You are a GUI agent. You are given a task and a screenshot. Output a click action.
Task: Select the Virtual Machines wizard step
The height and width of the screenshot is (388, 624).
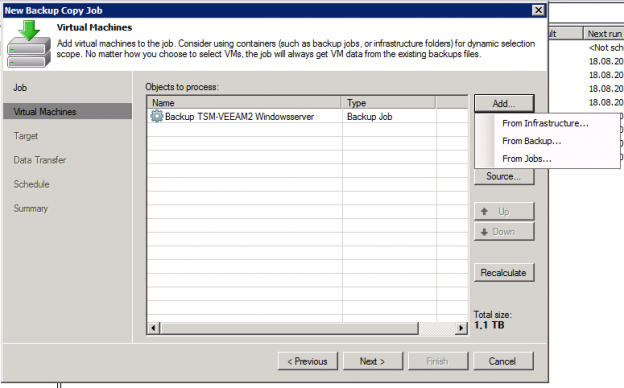pos(68,111)
